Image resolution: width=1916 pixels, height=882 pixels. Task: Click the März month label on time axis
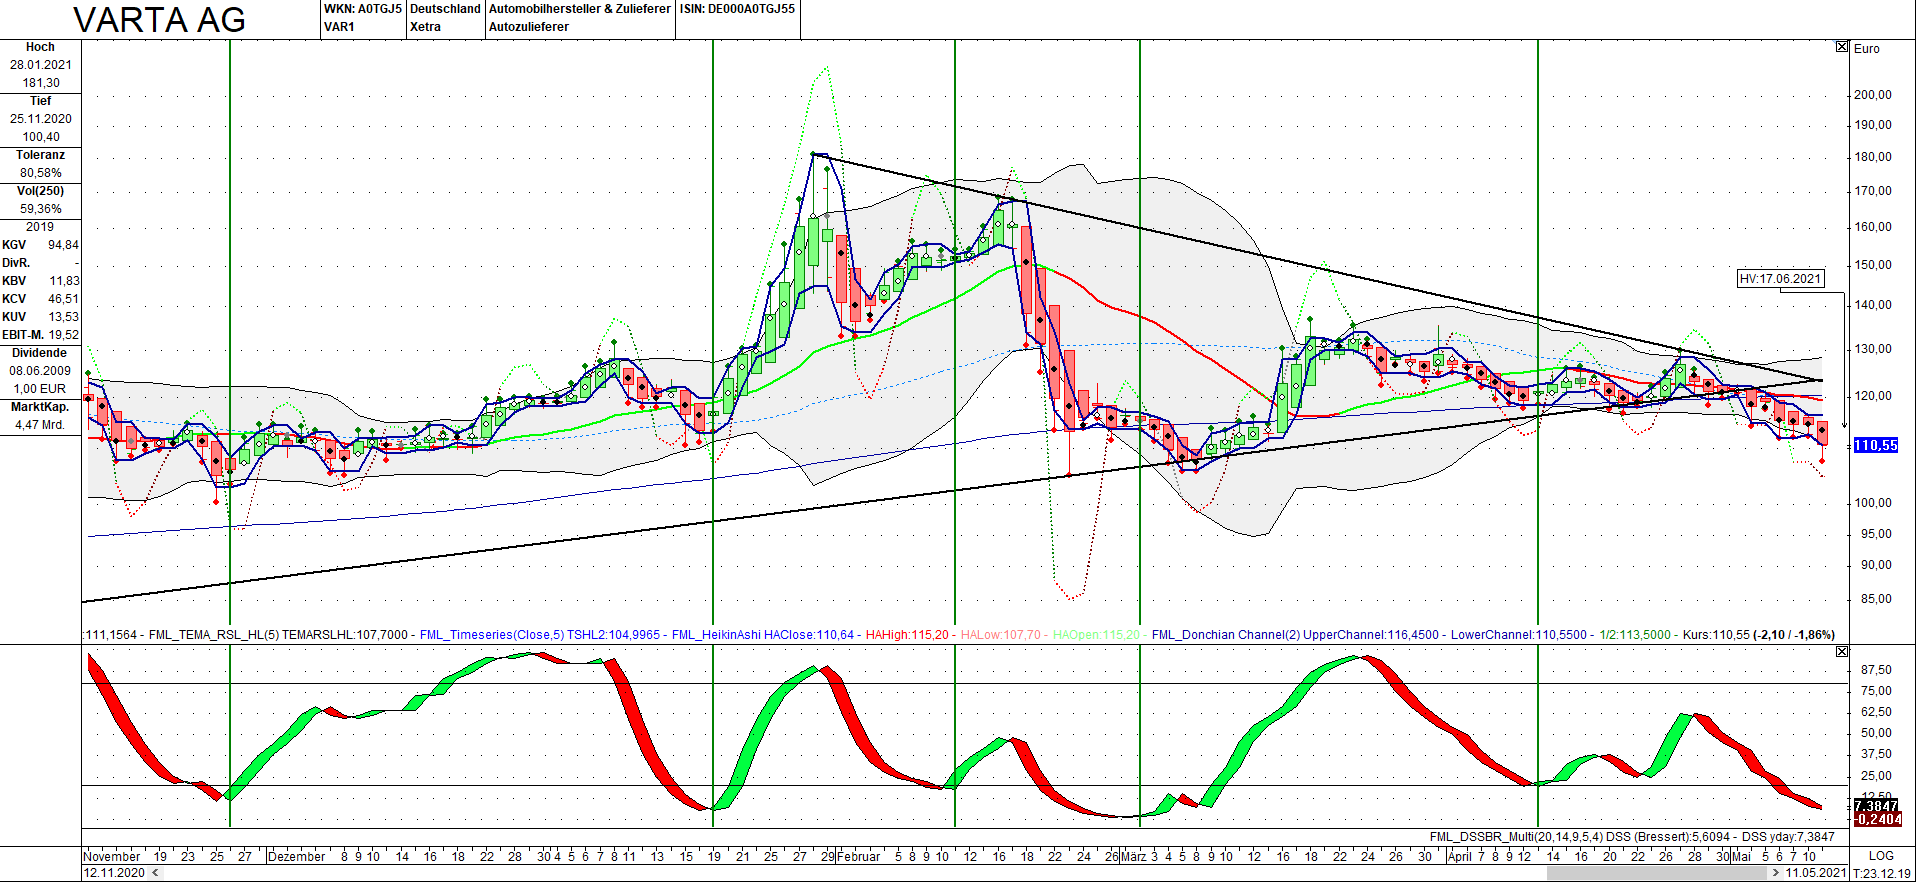(1133, 856)
